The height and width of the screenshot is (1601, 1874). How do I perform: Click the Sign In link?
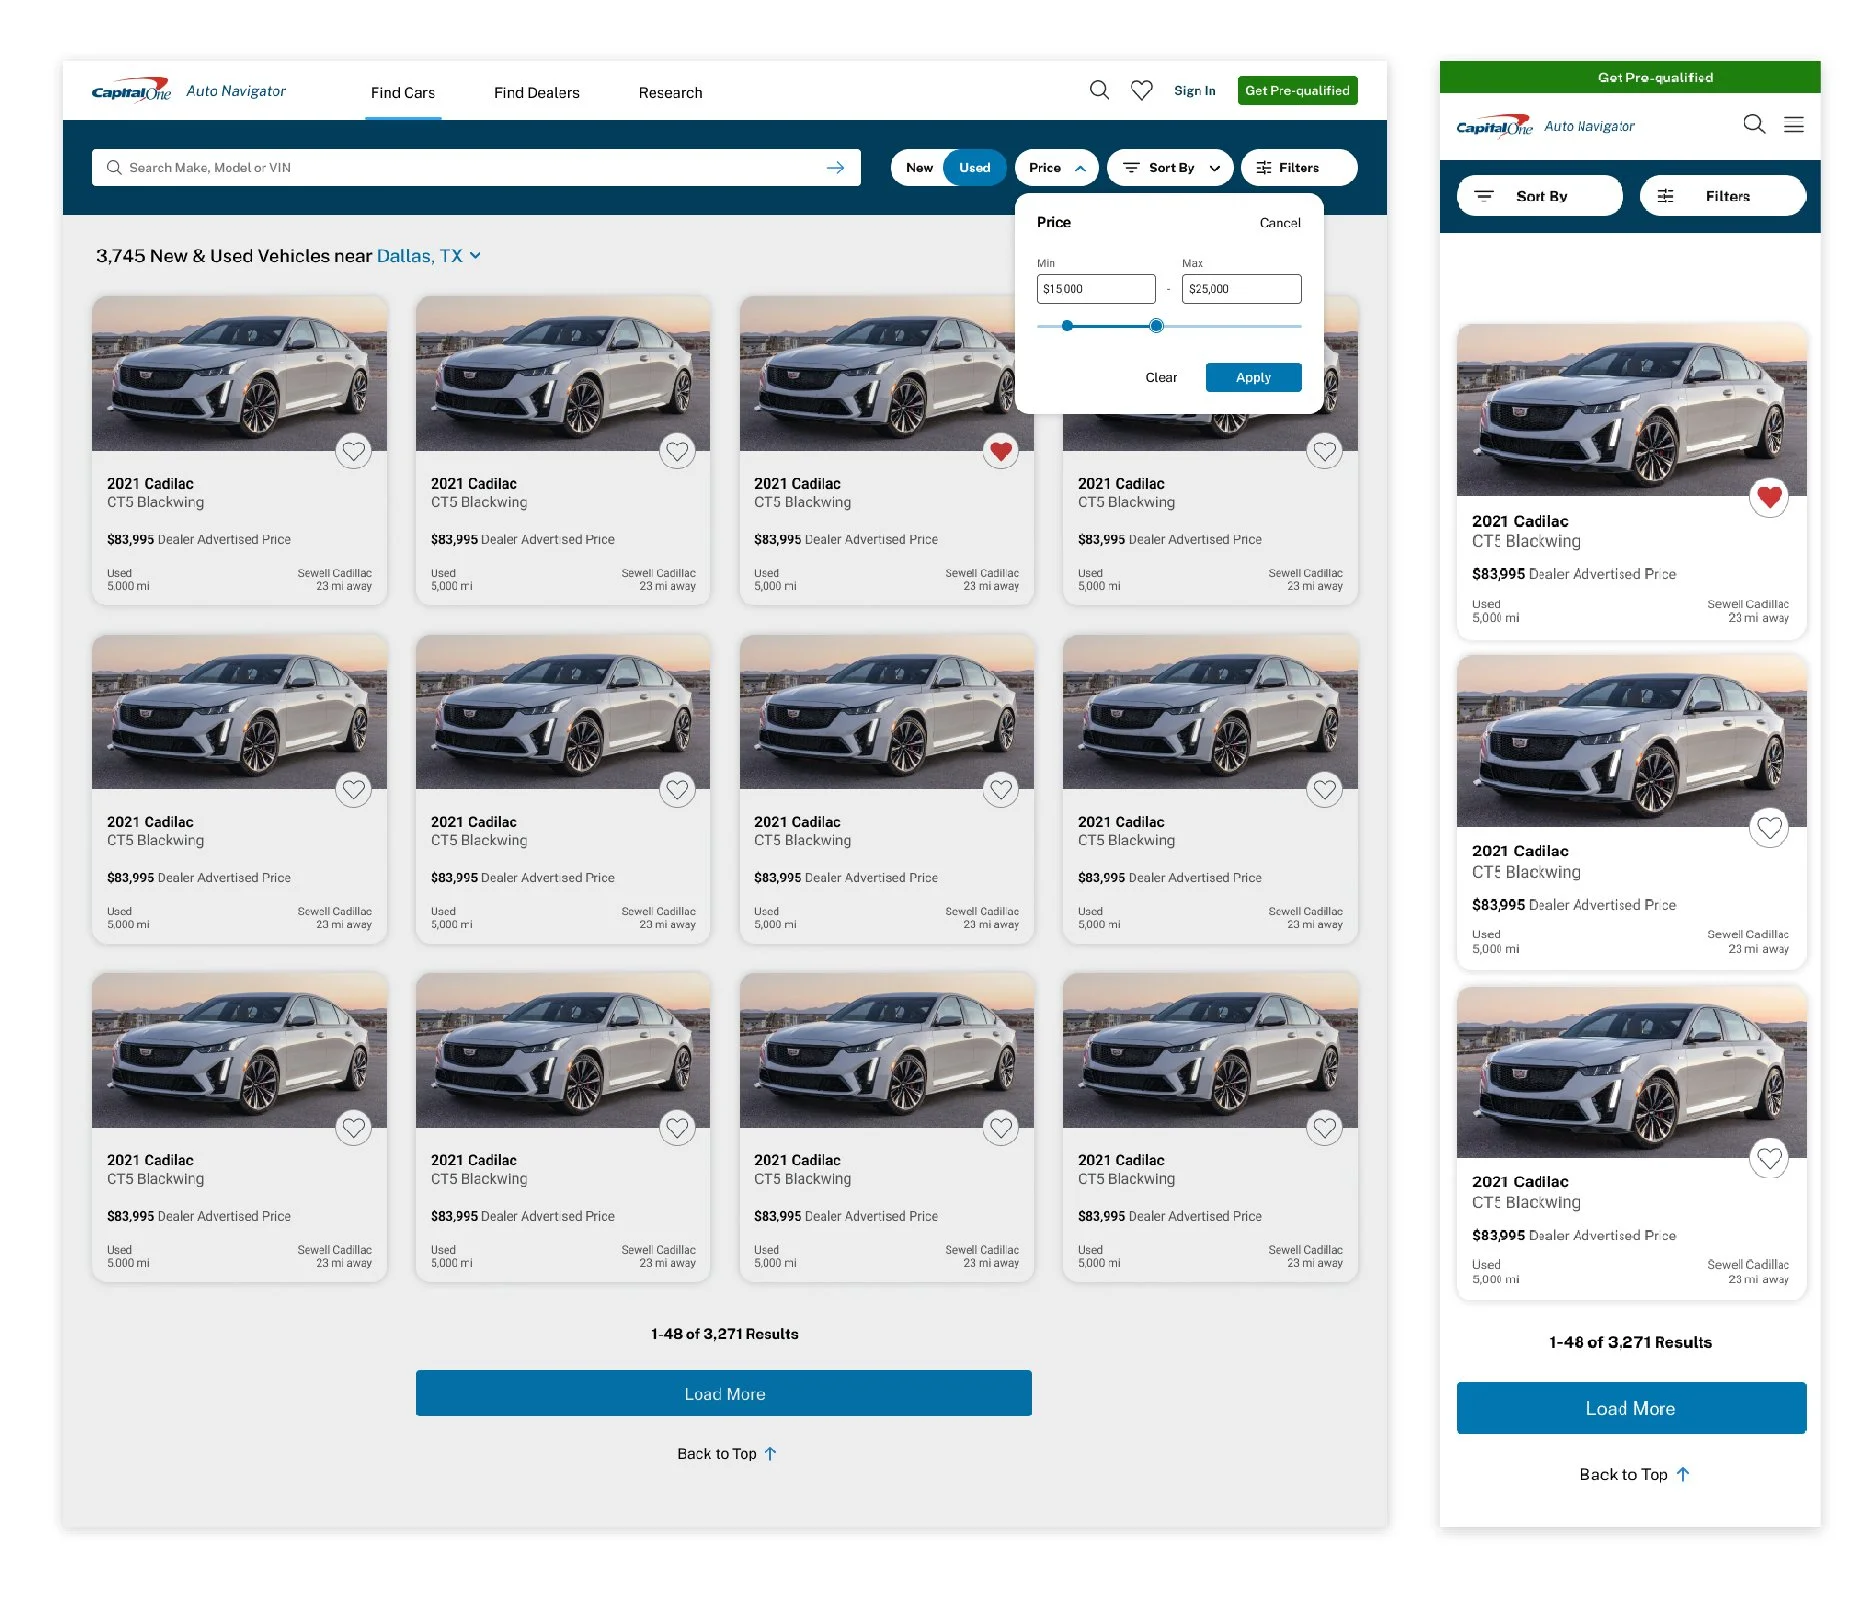1194,91
